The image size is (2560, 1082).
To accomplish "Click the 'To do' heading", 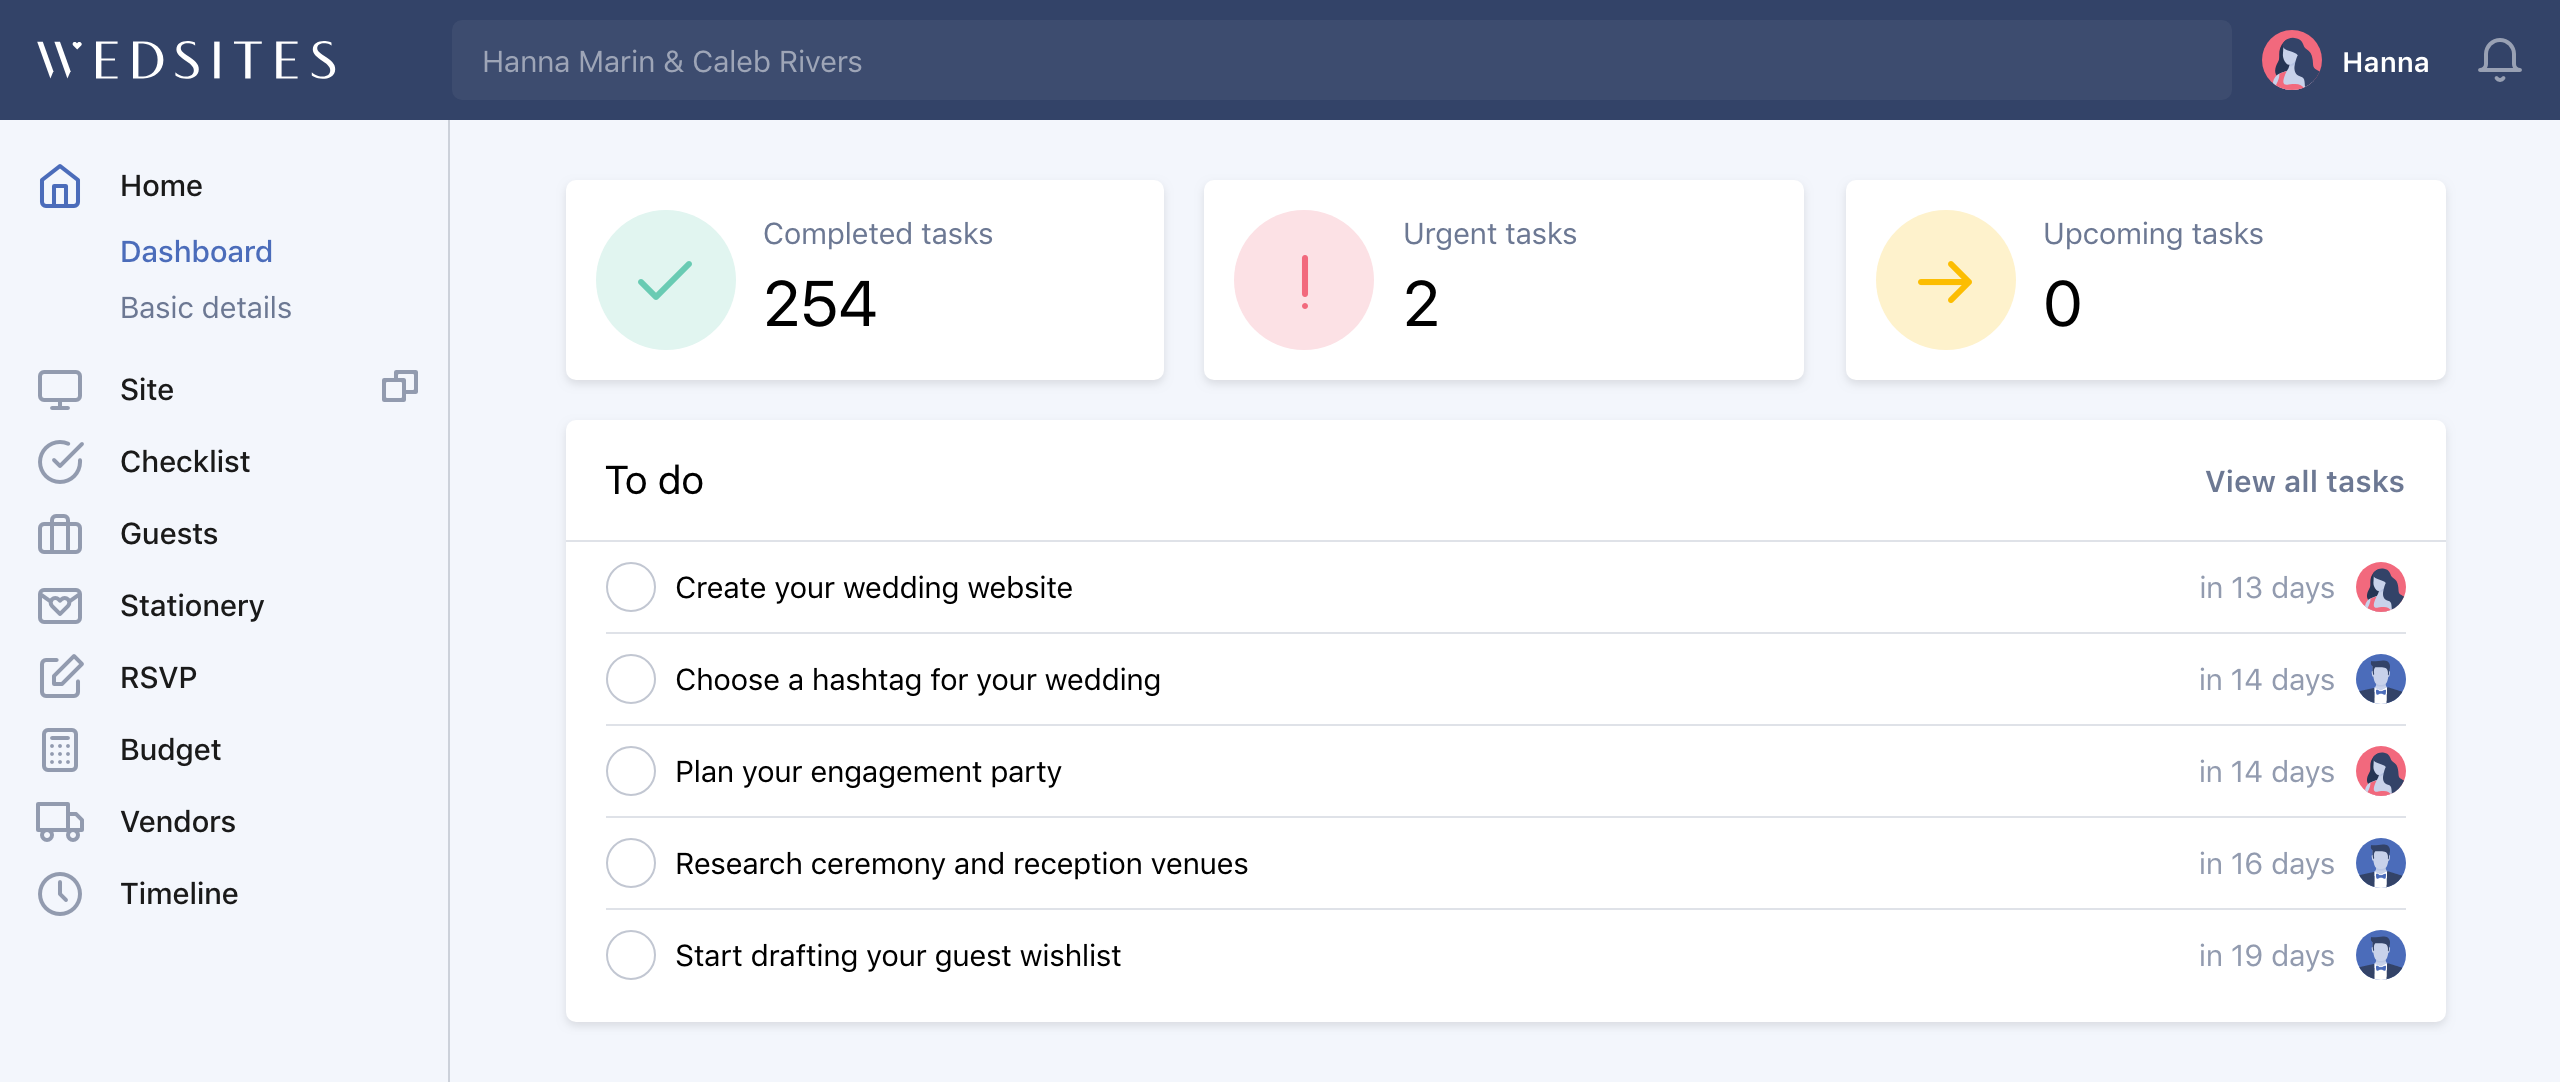I will point(654,481).
